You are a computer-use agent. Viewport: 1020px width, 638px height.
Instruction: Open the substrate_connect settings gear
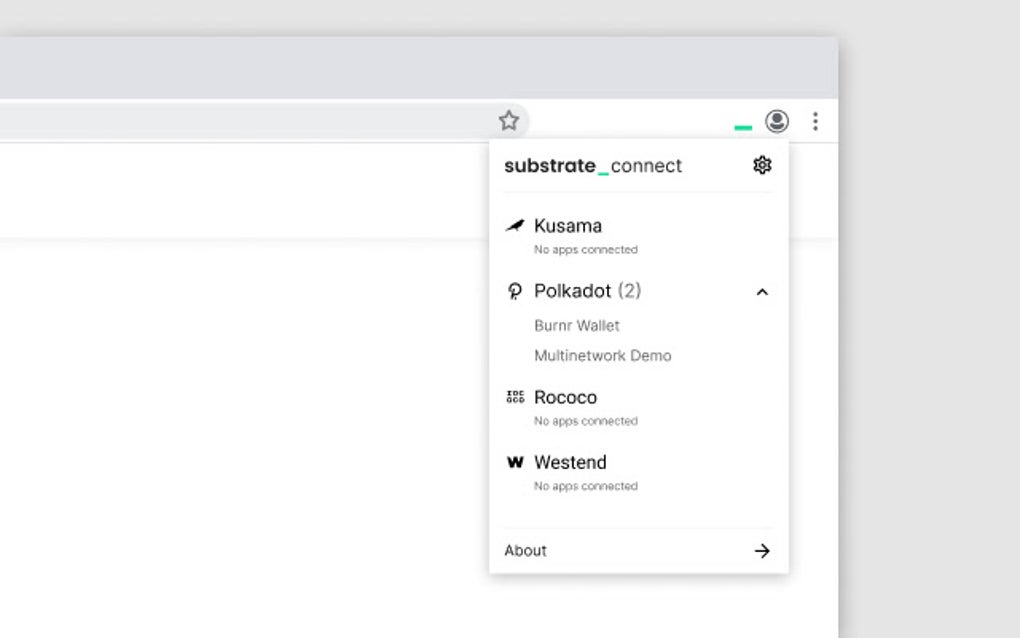click(762, 164)
